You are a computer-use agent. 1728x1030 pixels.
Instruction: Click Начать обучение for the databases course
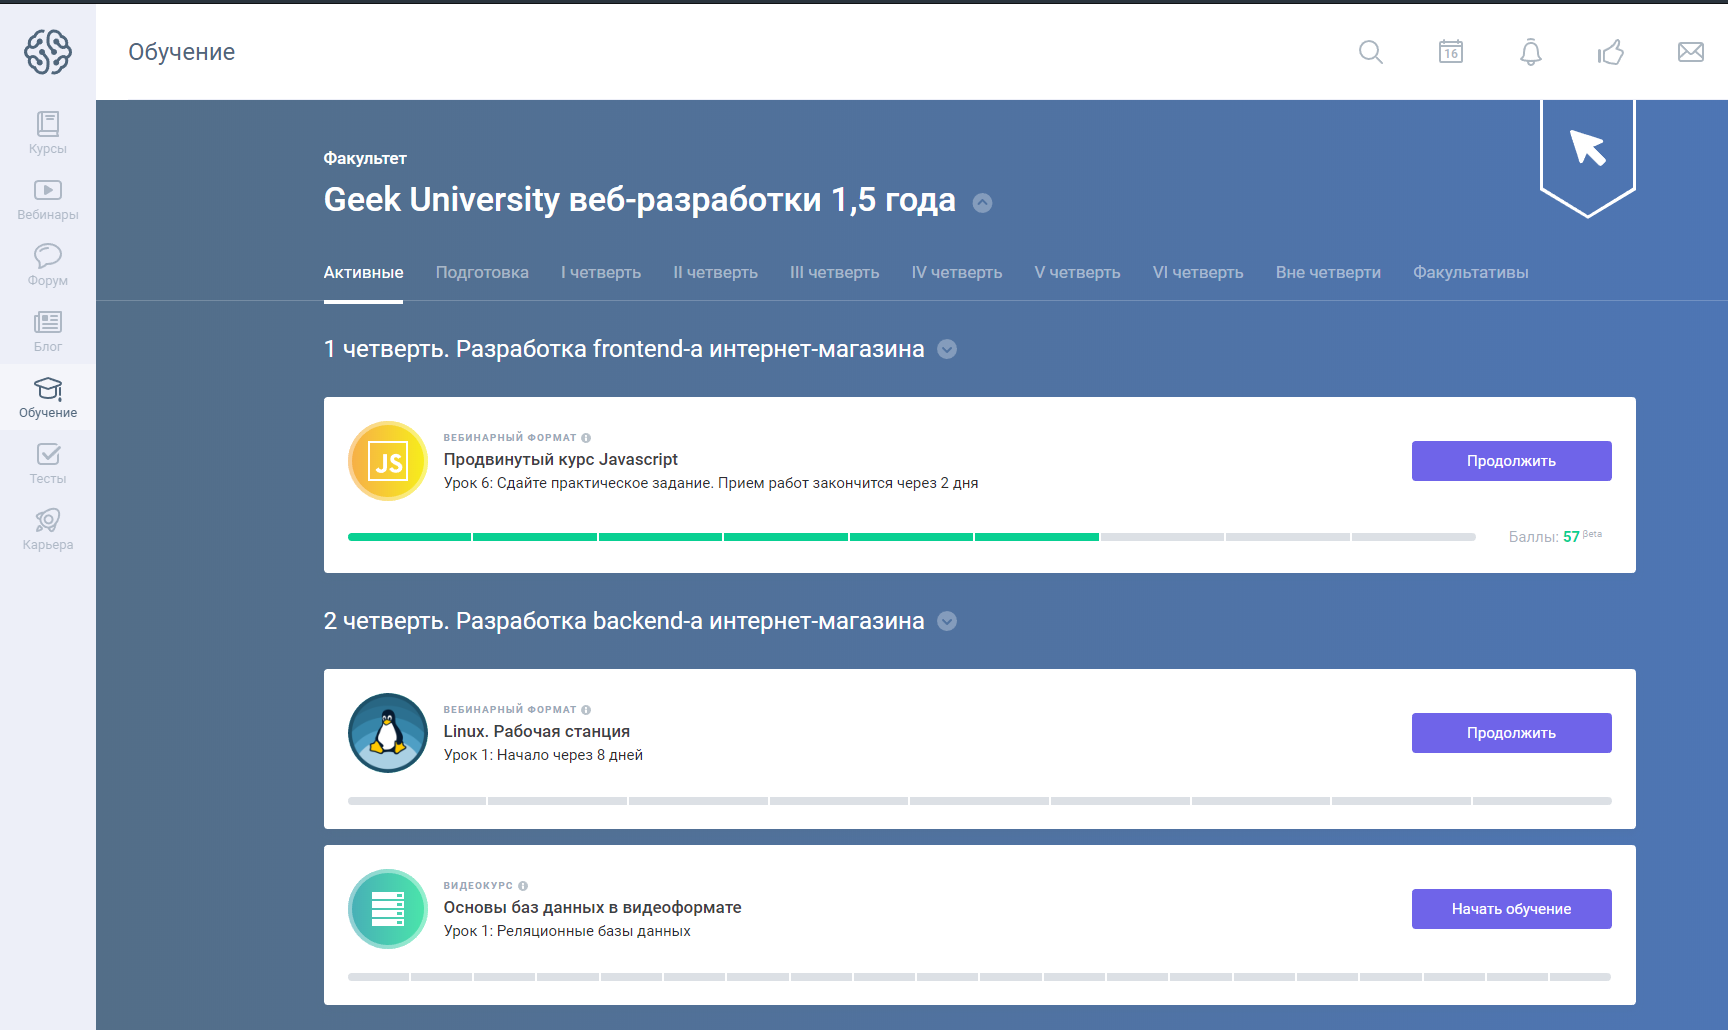tap(1511, 909)
